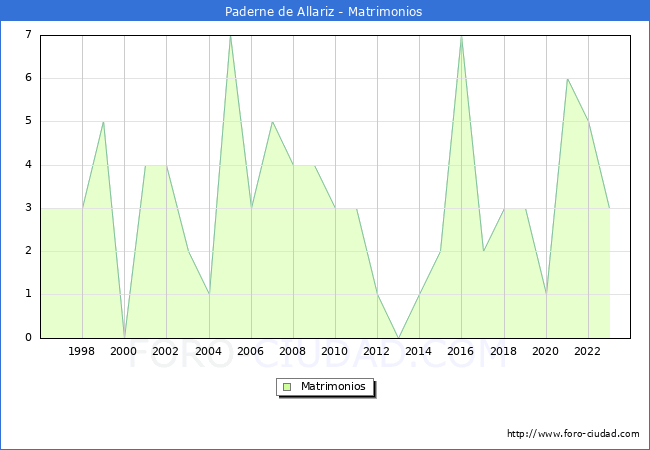The width and height of the screenshot is (650, 450).
Task: Click the y-axis label 6
Action: click(28, 77)
